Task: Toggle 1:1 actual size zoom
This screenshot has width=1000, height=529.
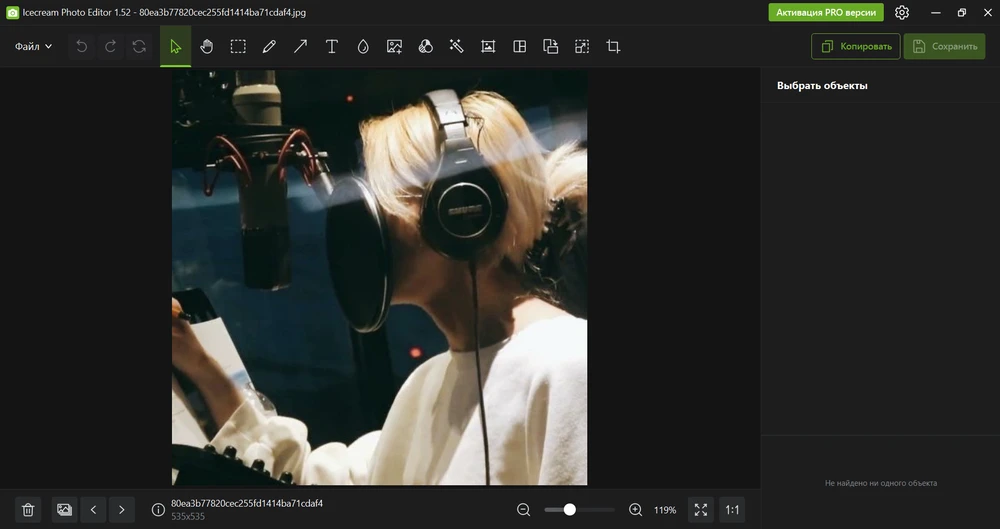Action: pyautogui.click(x=732, y=510)
